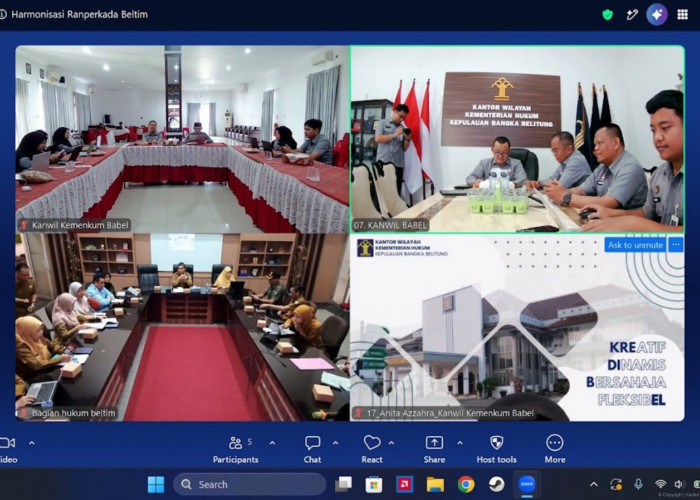Open the React heart menu
The image size is (700, 500).
pyautogui.click(x=371, y=449)
